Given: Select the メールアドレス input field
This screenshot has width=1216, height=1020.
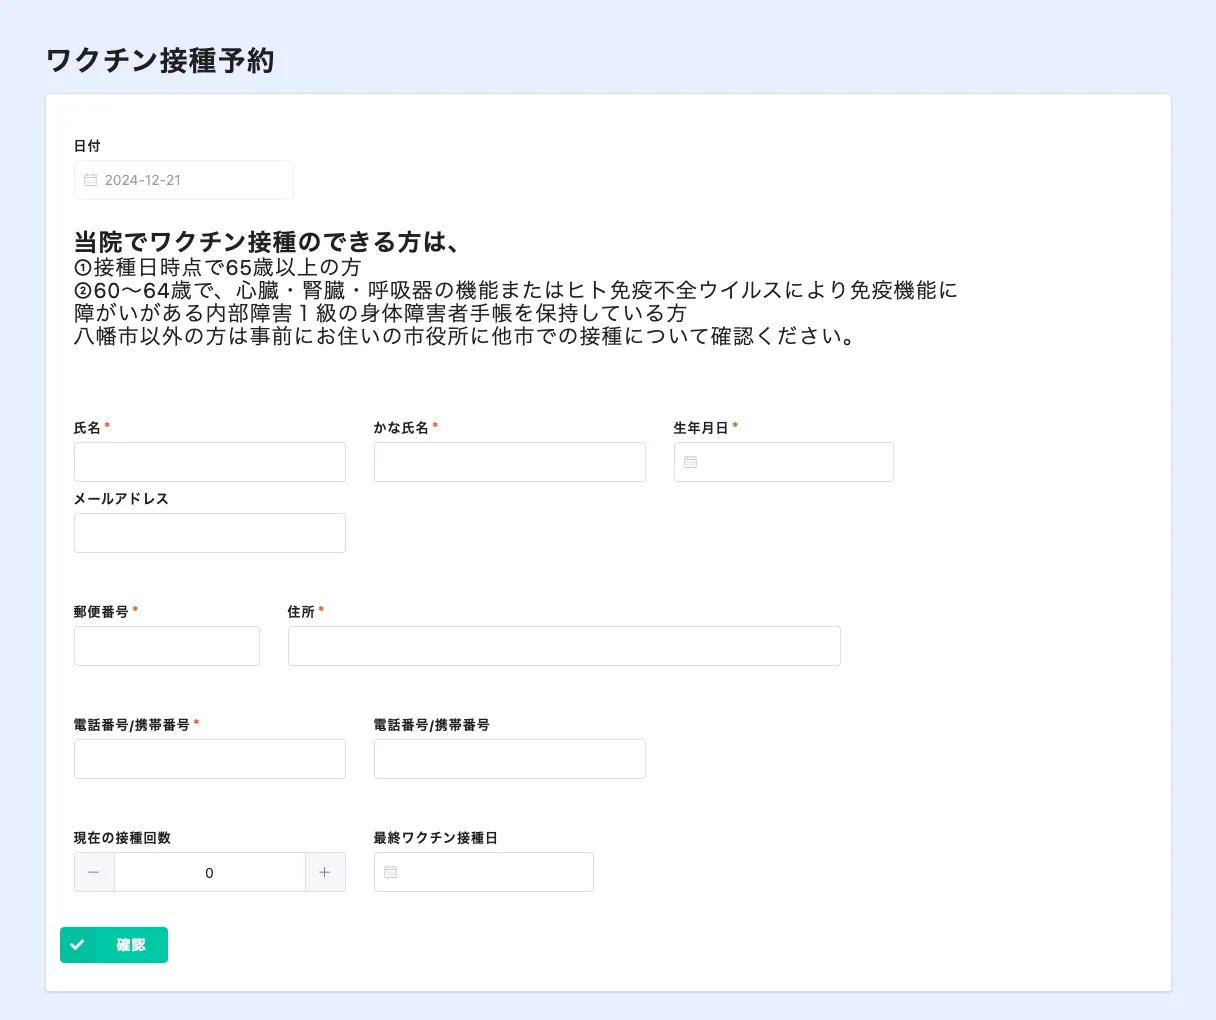Looking at the screenshot, I should [x=209, y=533].
